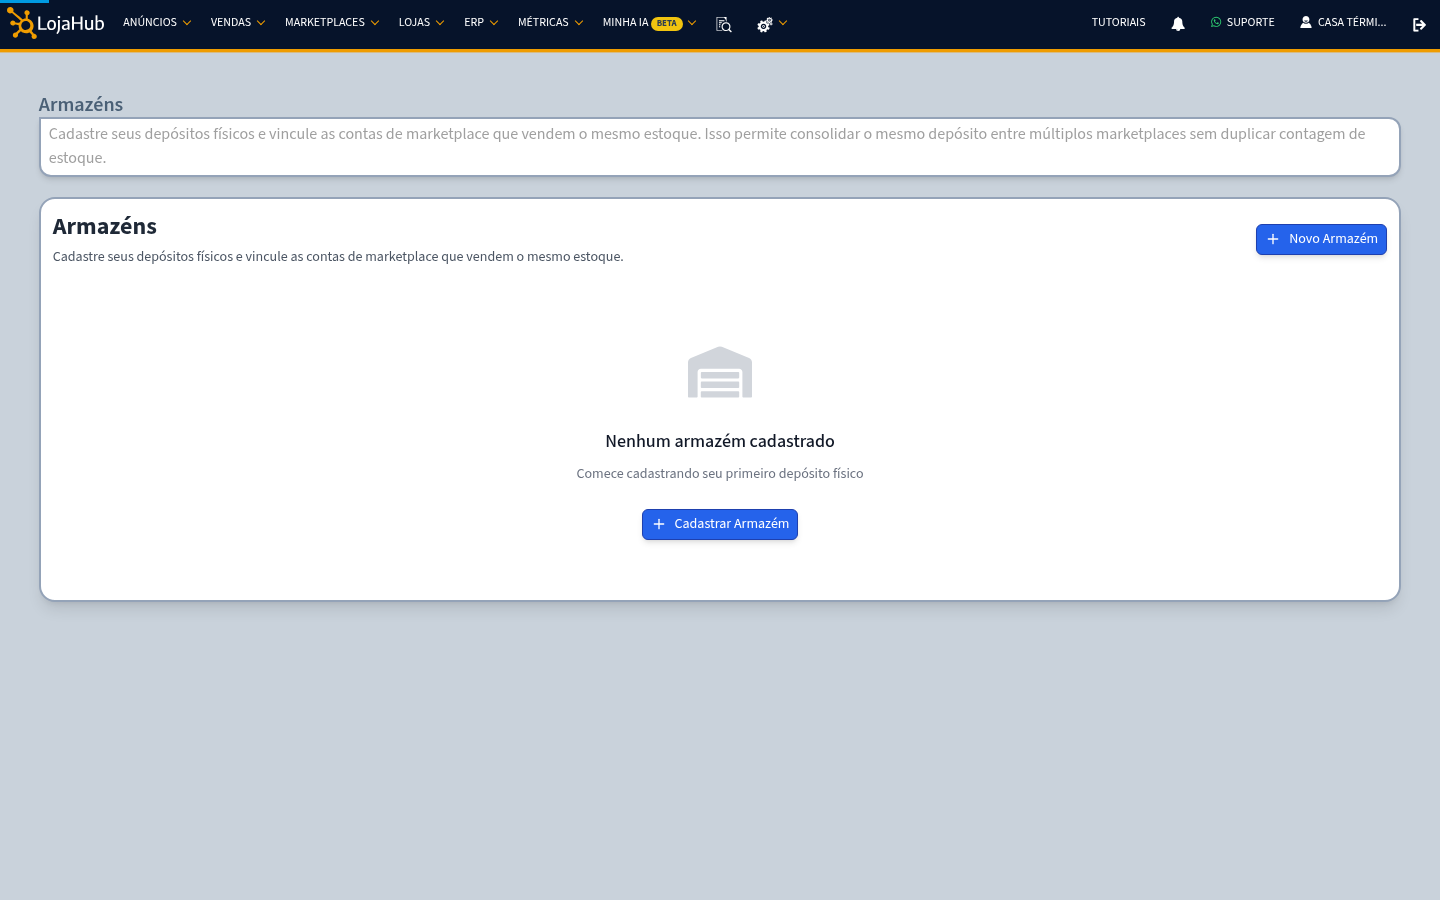
Task: Expand the Anúncios dropdown menu
Action: [157, 23]
